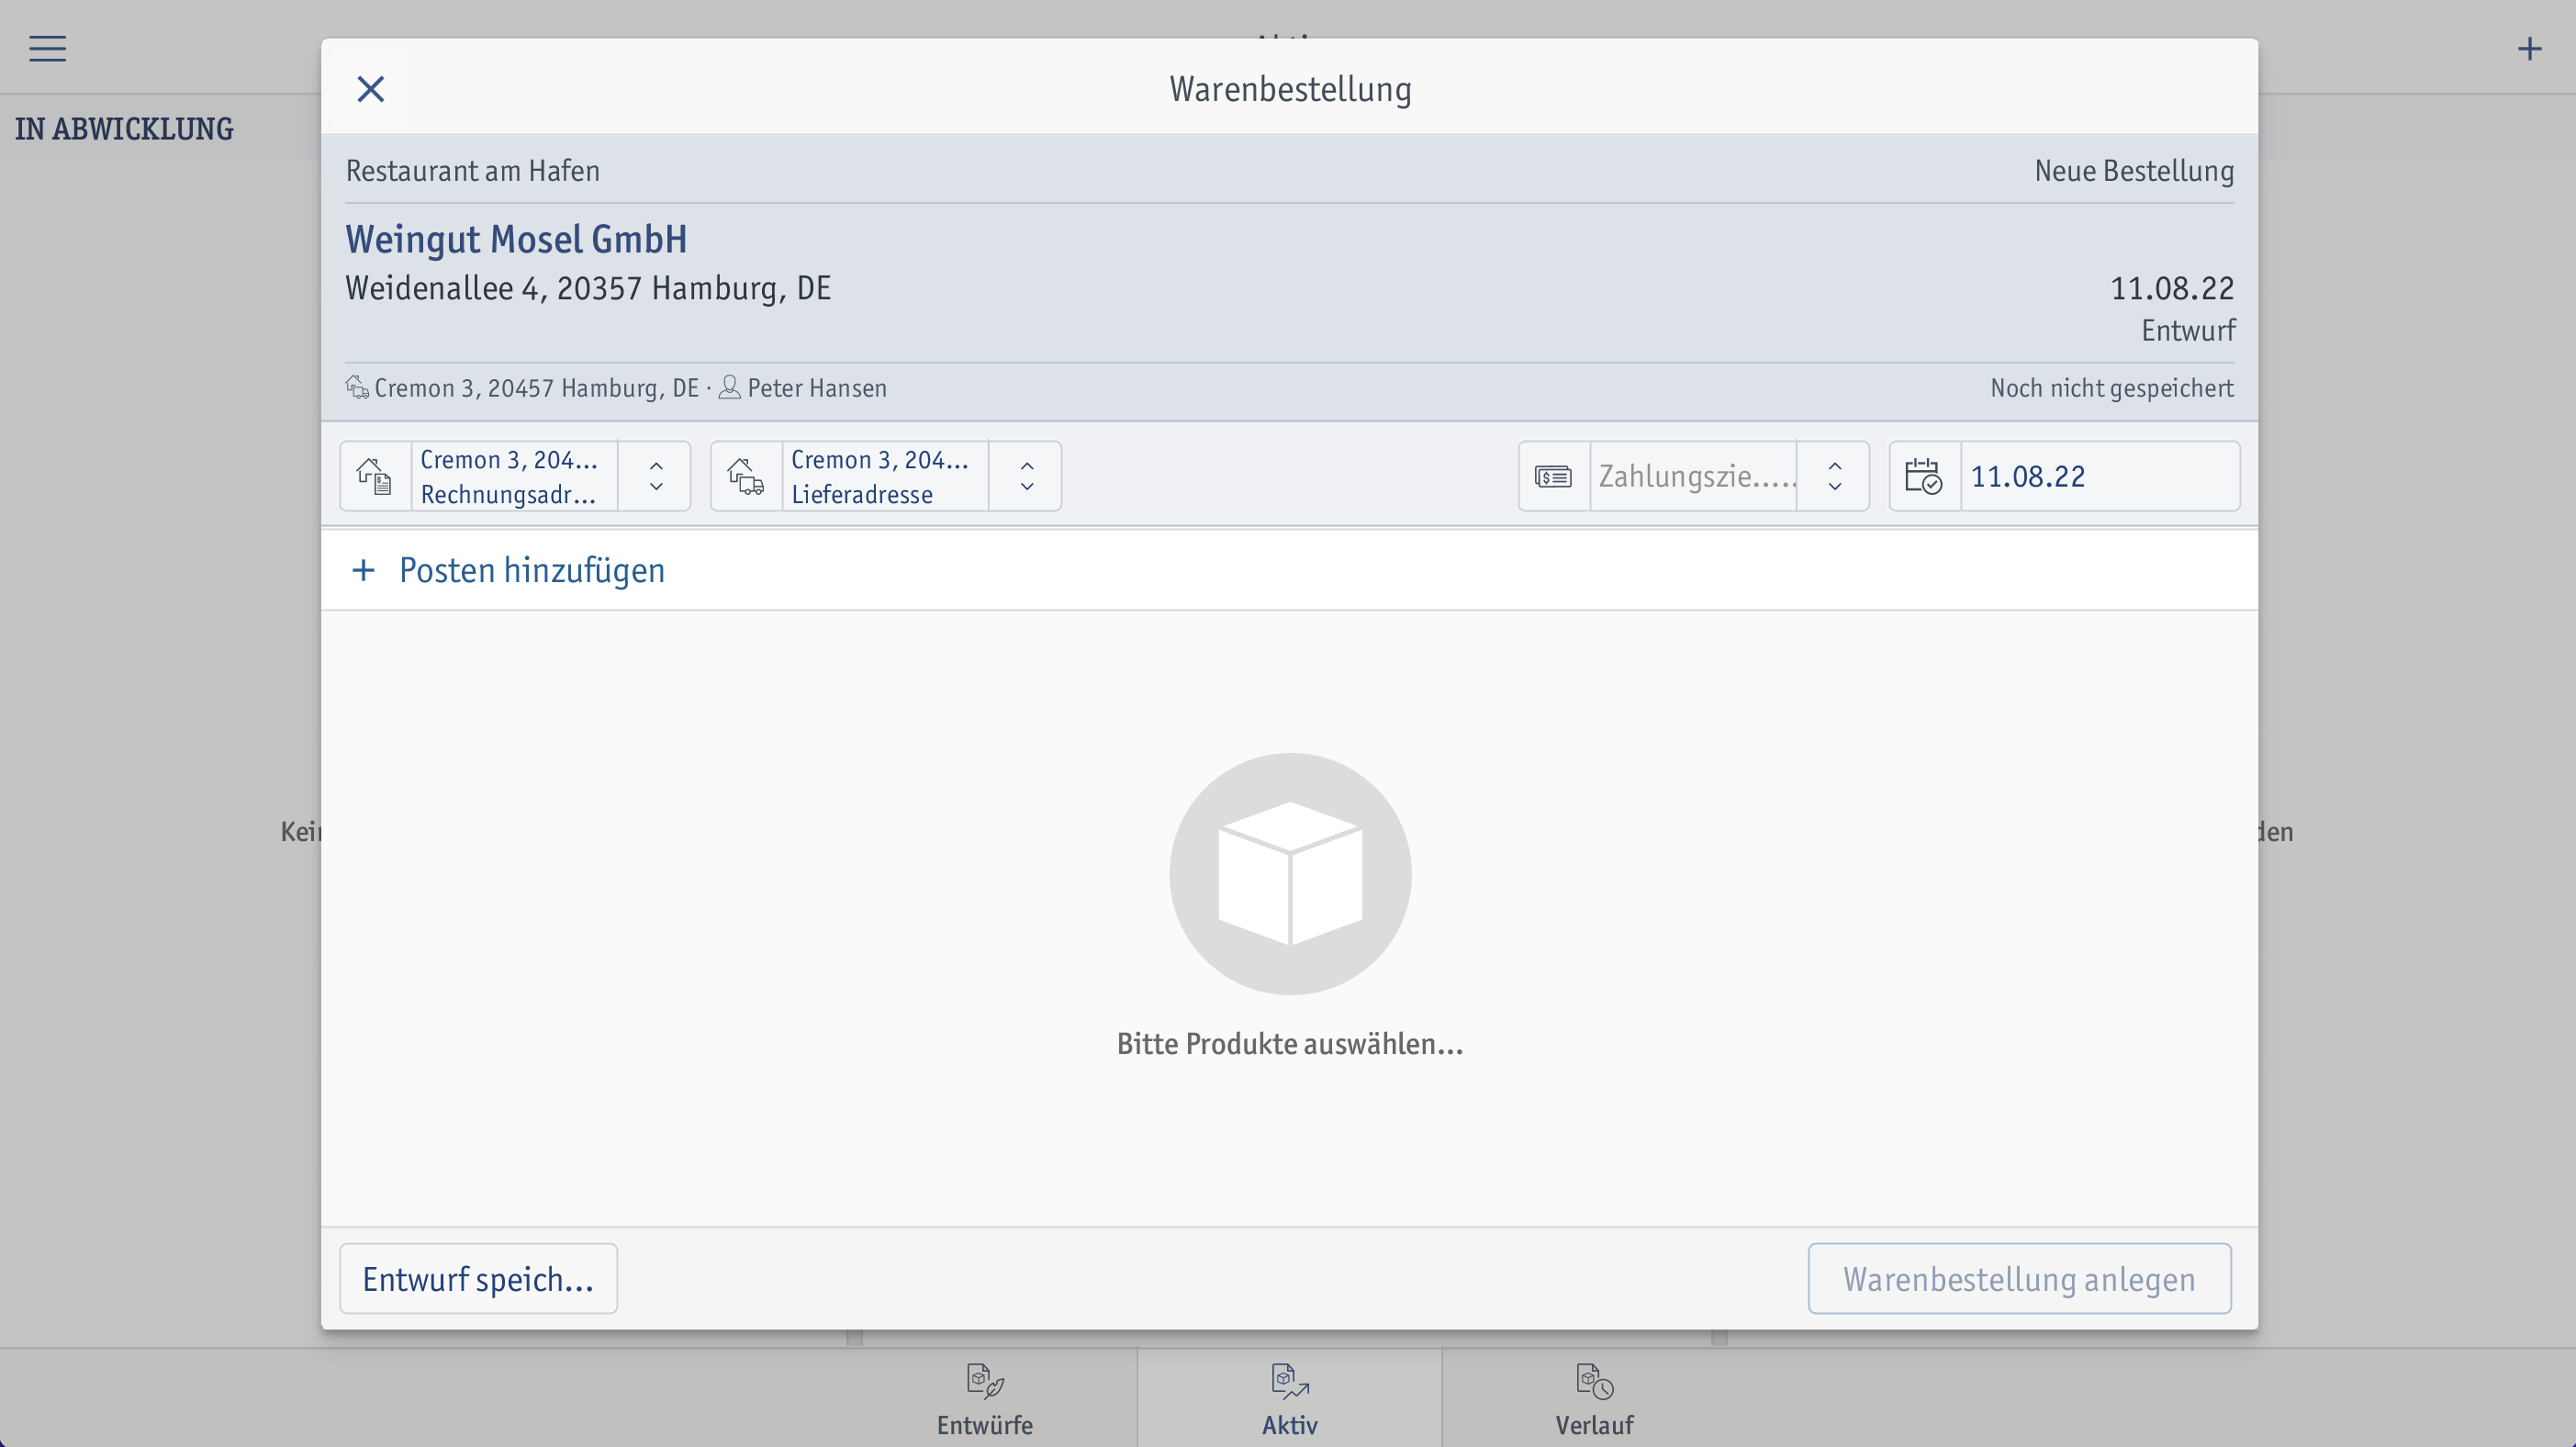Click Warenbestellung anlegen button
The width and height of the screenshot is (2576, 1447).
coord(2019,1278)
